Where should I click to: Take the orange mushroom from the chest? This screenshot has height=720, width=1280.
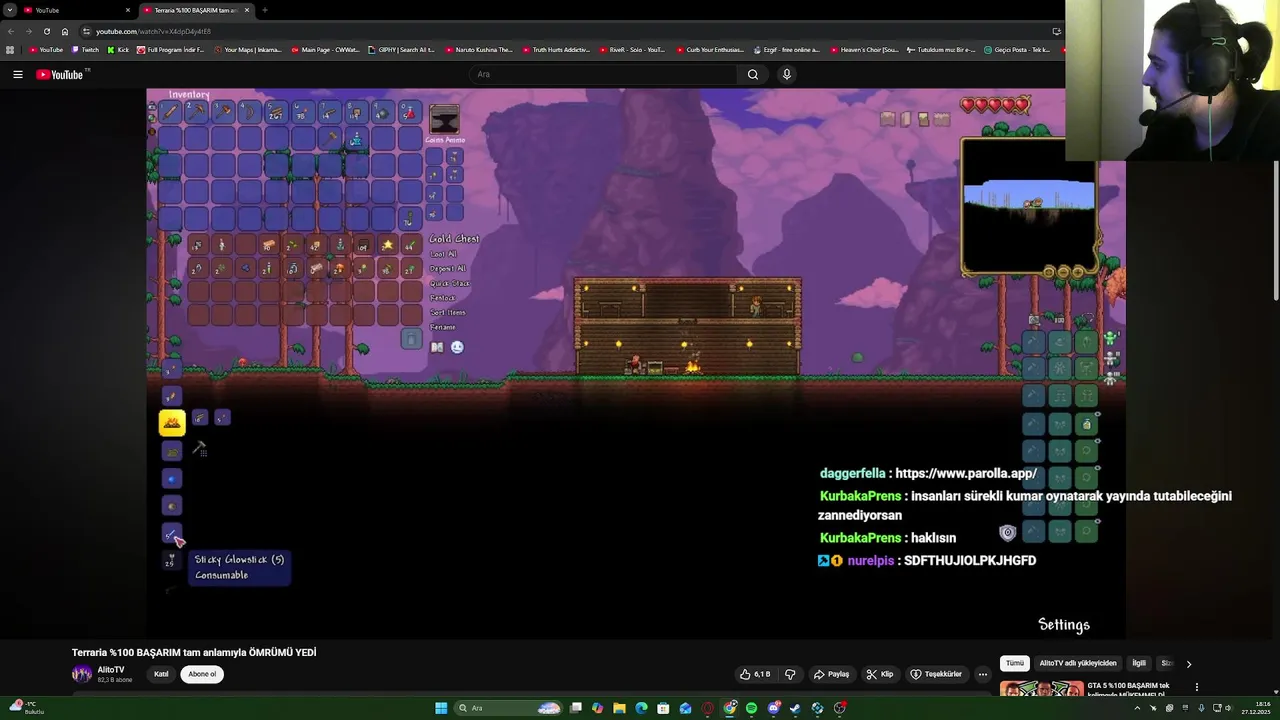click(x=339, y=268)
